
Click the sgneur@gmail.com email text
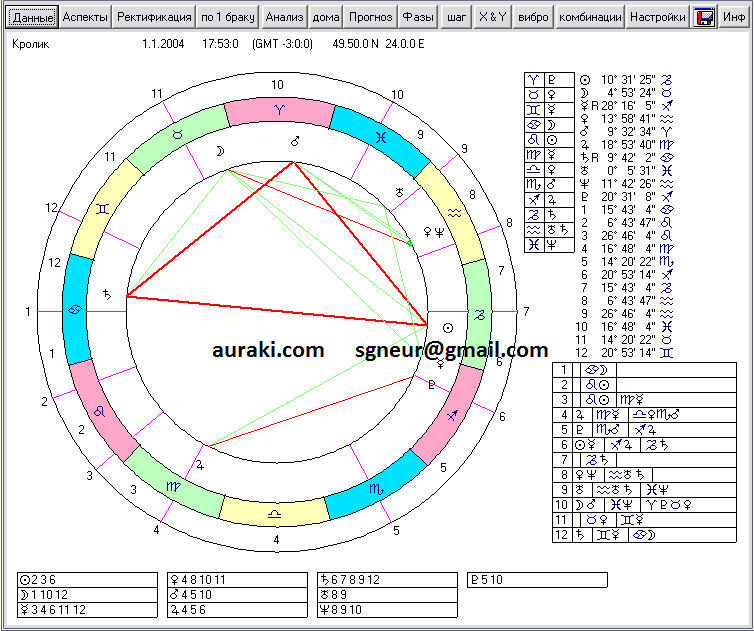(451, 350)
